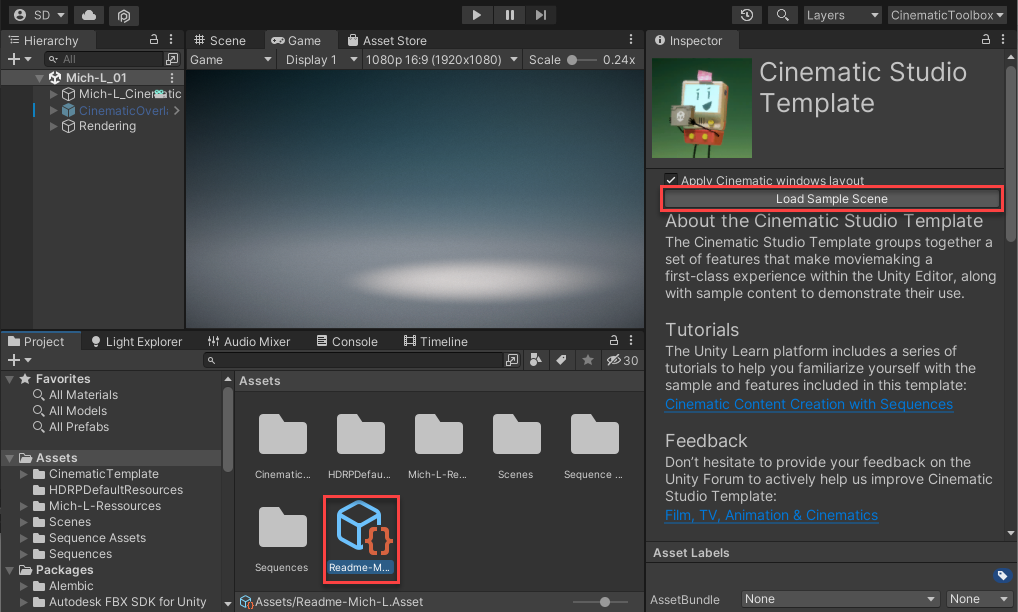Click the favorites star icon in Project
Screen dimensions: 1018x612
pos(588,360)
